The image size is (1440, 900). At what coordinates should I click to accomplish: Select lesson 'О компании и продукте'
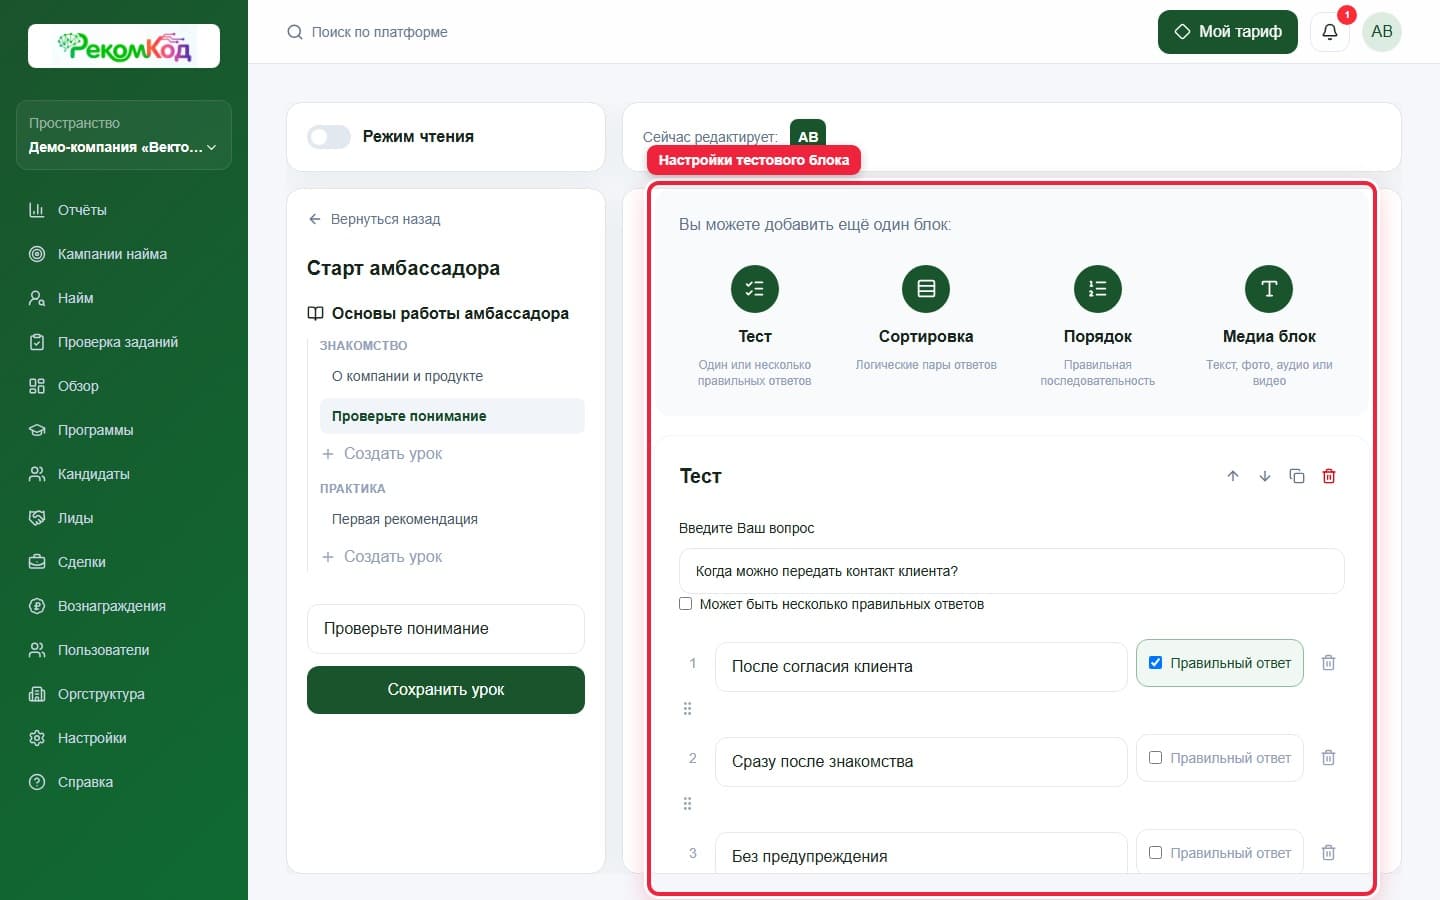(407, 376)
